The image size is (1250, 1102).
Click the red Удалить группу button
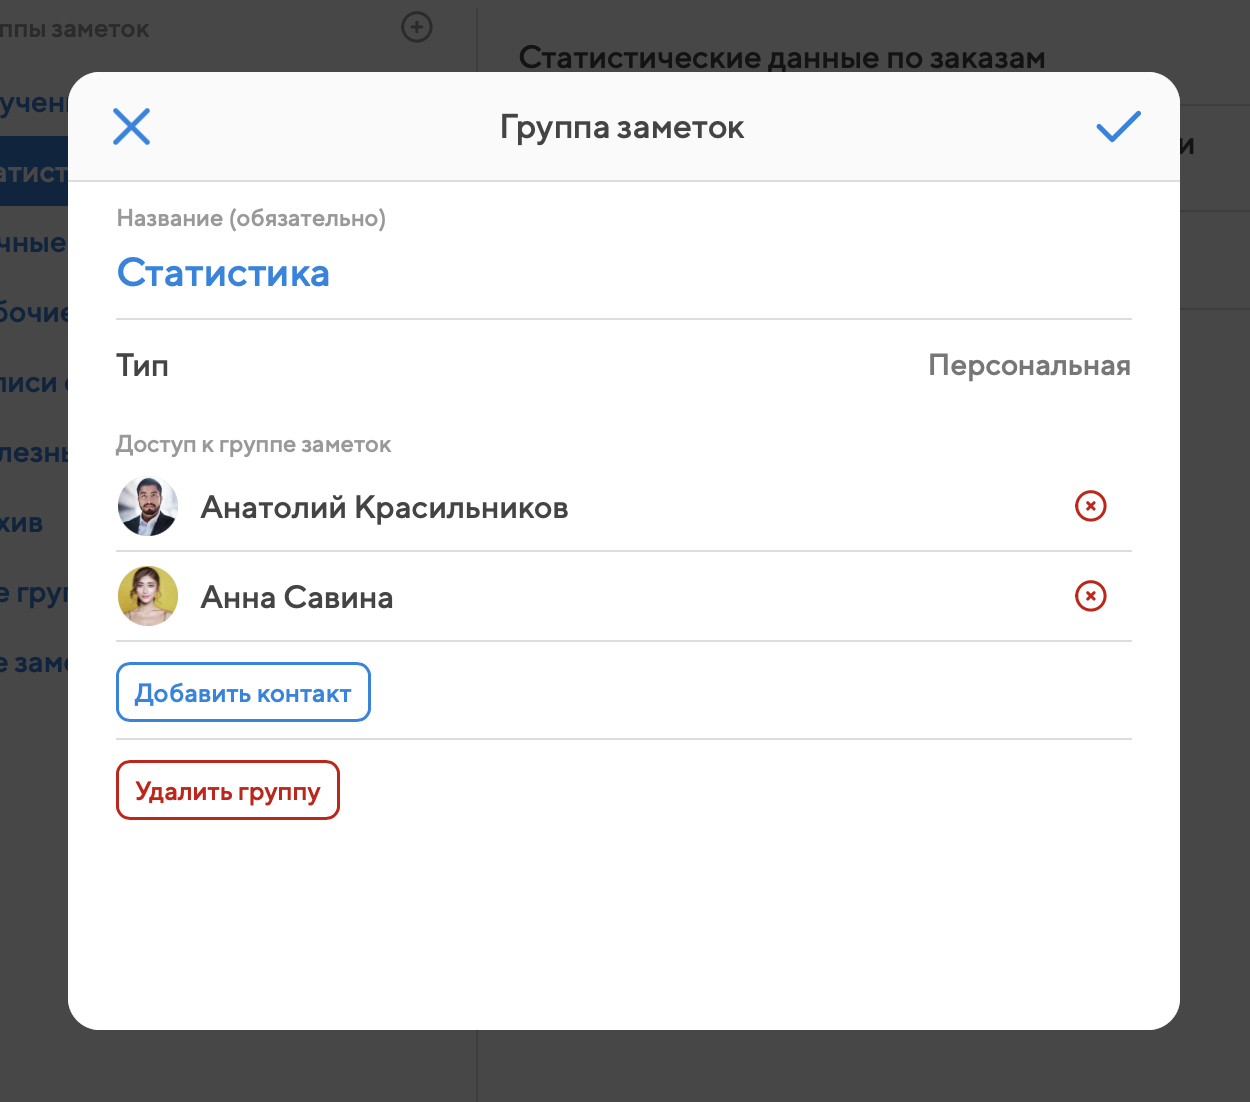pyautogui.click(x=228, y=790)
